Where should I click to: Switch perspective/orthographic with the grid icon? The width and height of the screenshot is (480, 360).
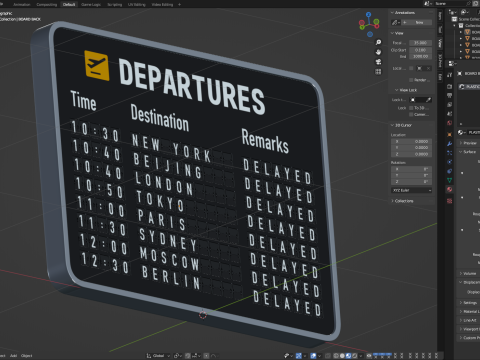tap(378, 72)
